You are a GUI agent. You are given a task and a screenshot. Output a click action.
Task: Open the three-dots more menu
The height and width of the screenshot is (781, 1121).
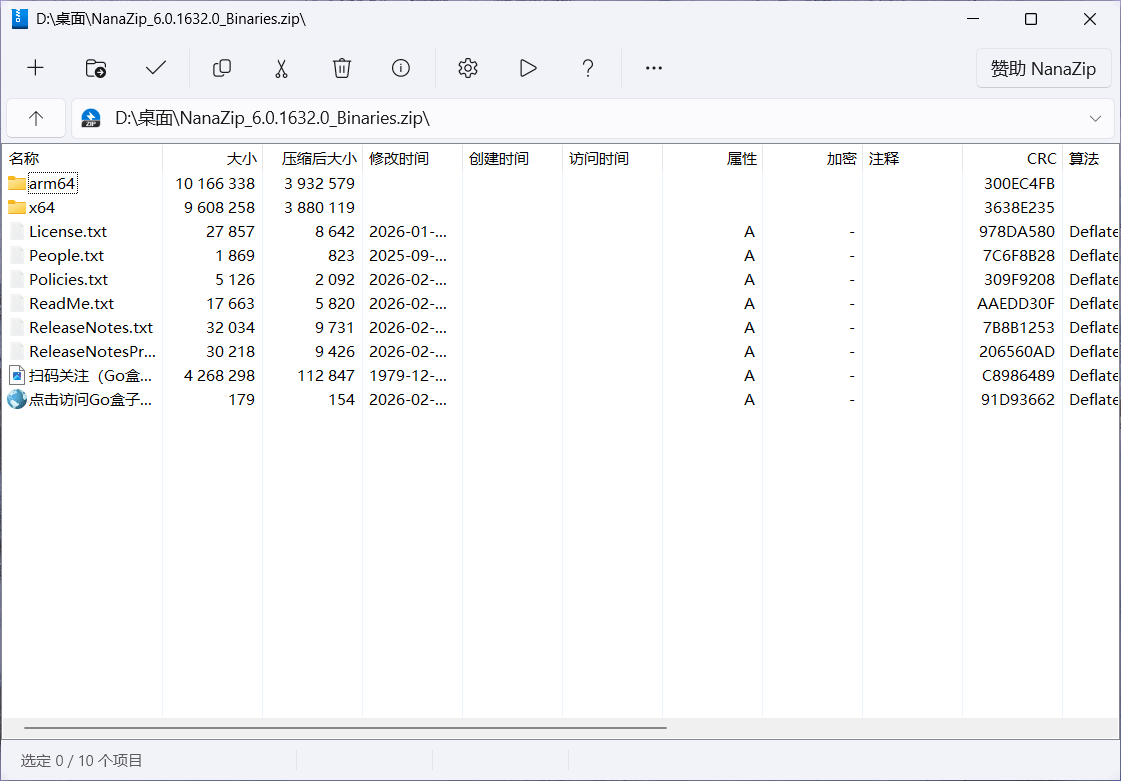coord(654,68)
